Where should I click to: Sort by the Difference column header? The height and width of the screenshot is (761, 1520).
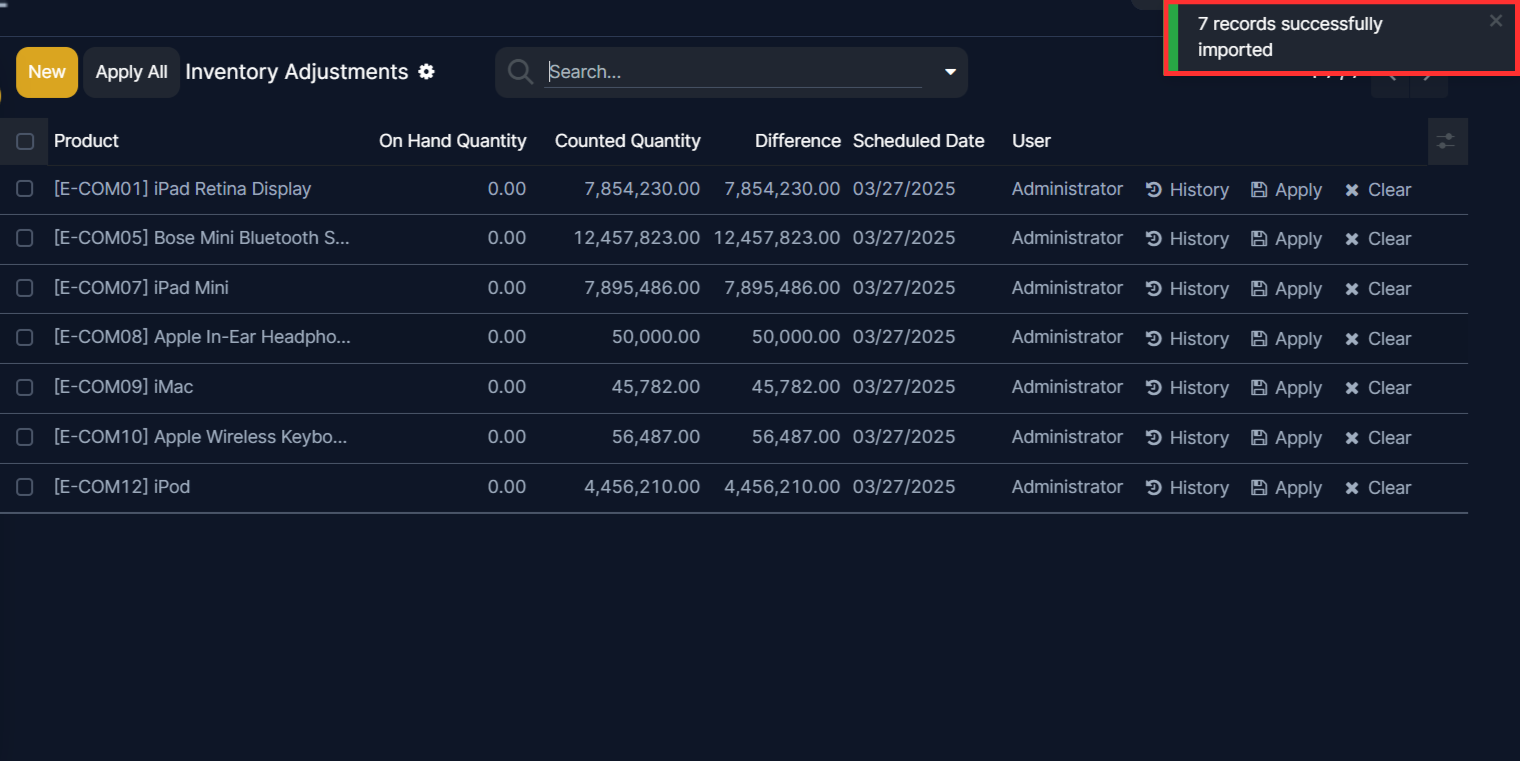click(x=797, y=141)
